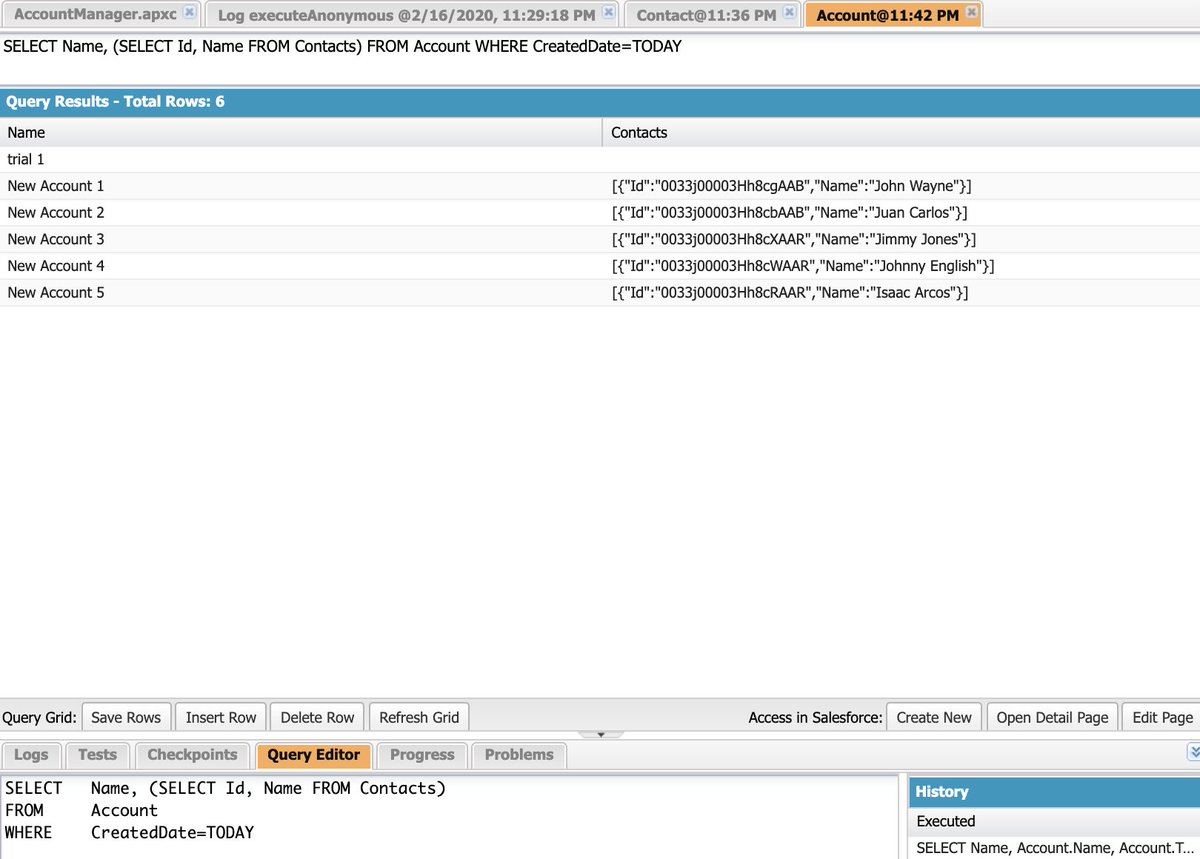Click the Create New button

pos(934,717)
